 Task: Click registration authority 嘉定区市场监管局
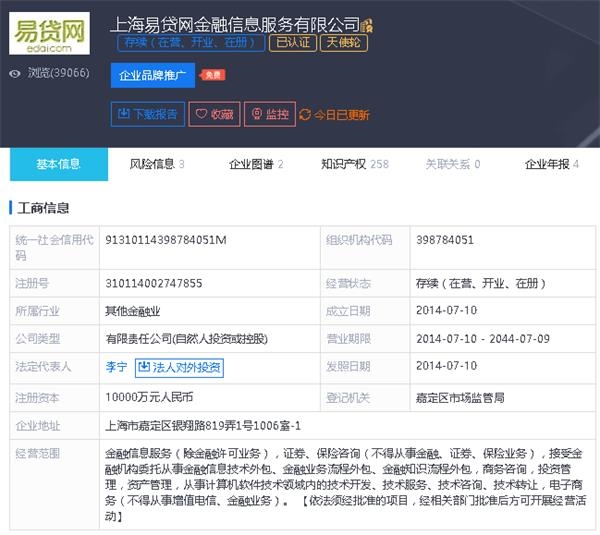[x=460, y=398]
